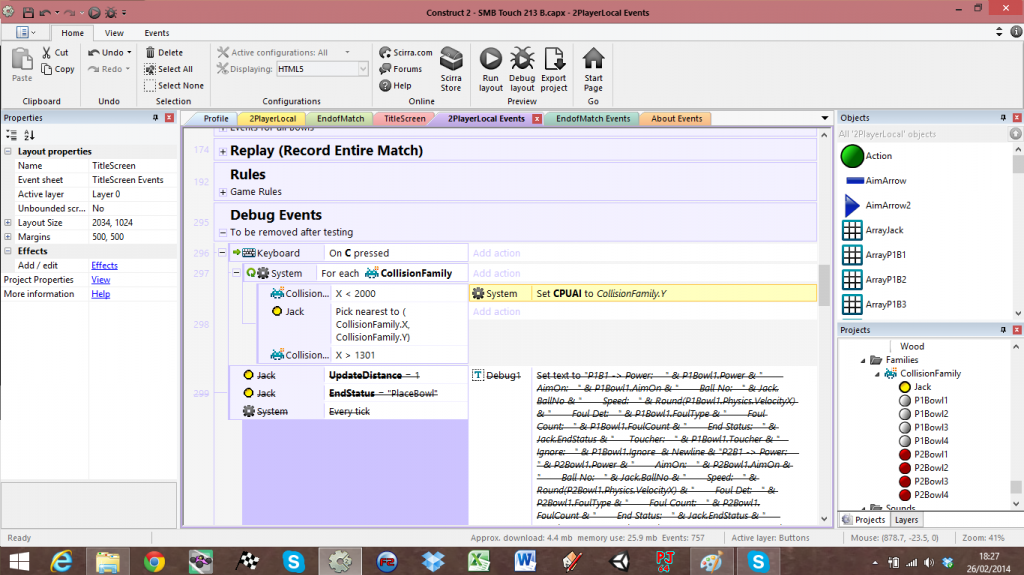The image size is (1024, 575).
Task: Open the tab list dropdown arrow
Action: coord(825,118)
